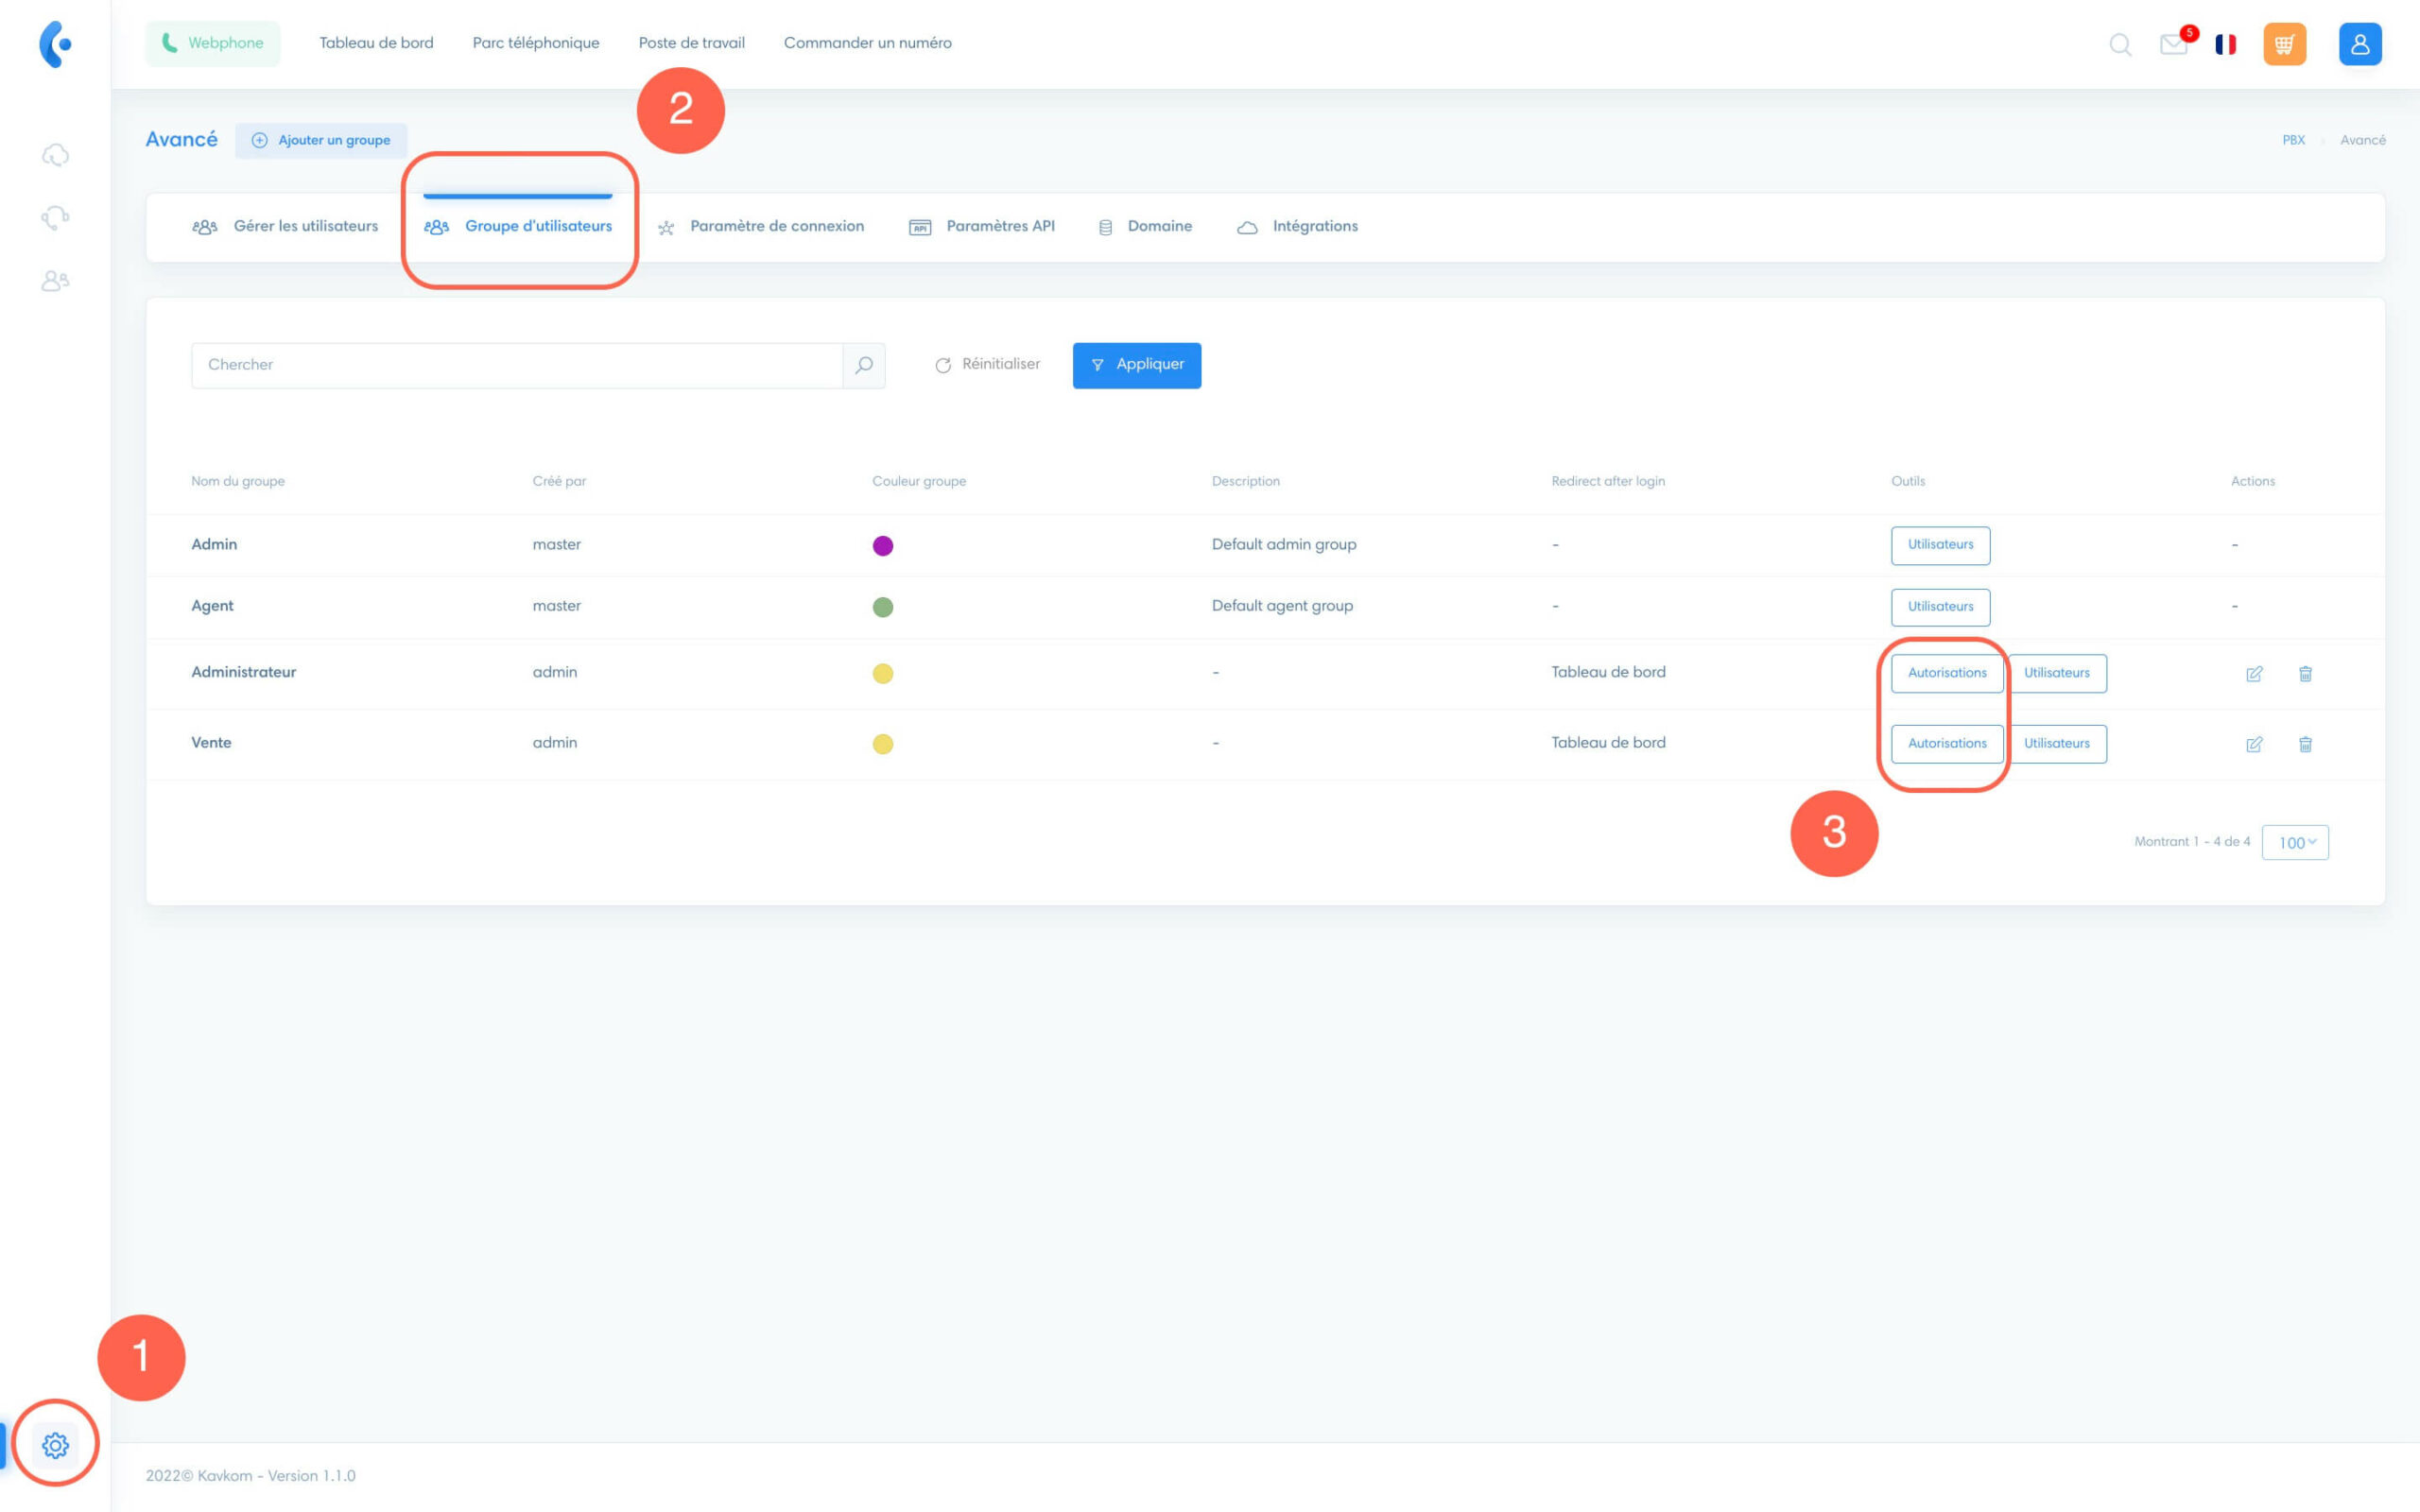This screenshot has width=2420, height=1512.
Task: Change language via French flag icon
Action: click(2225, 44)
